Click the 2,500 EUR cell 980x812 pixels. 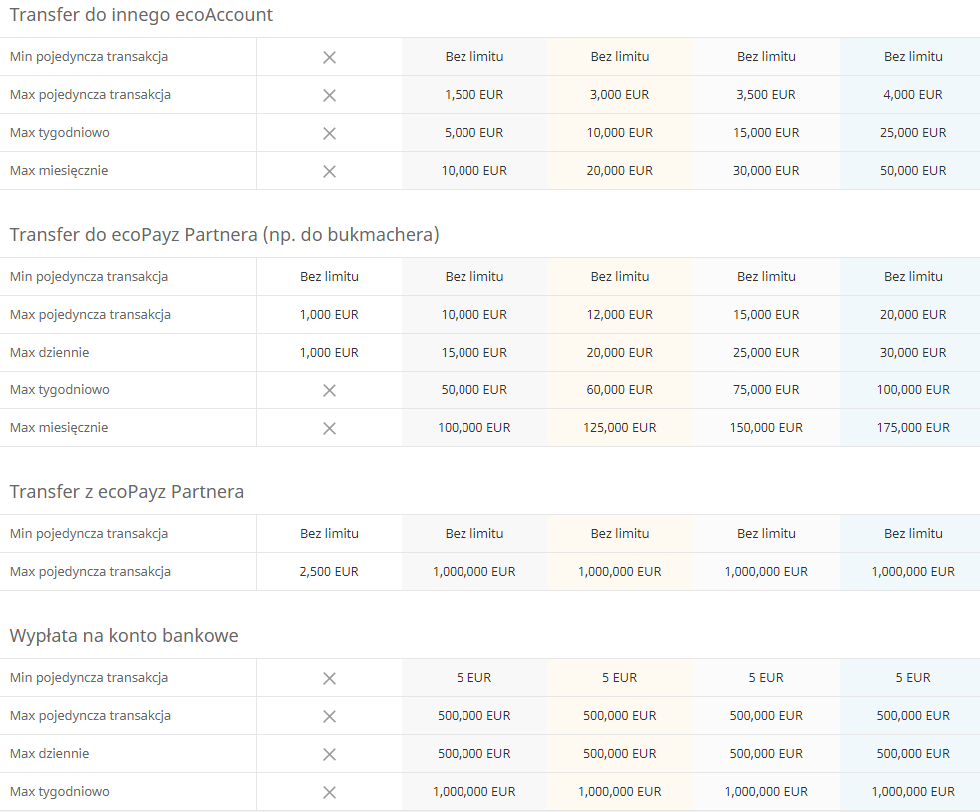(x=329, y=572)
